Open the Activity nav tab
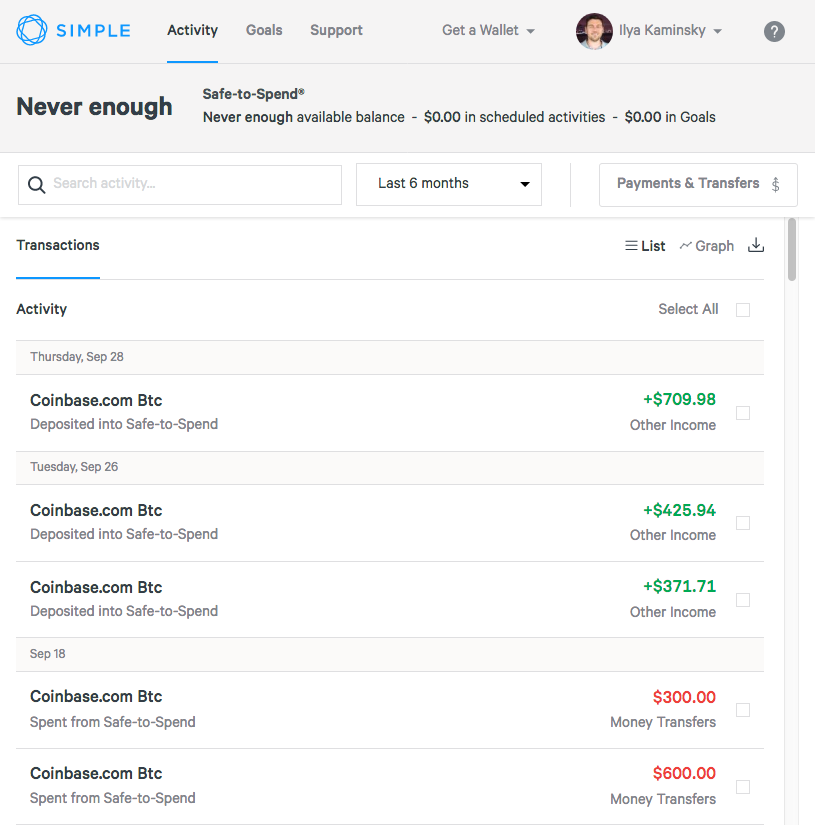Screen dimensions: 815x825 pos(193,31)
